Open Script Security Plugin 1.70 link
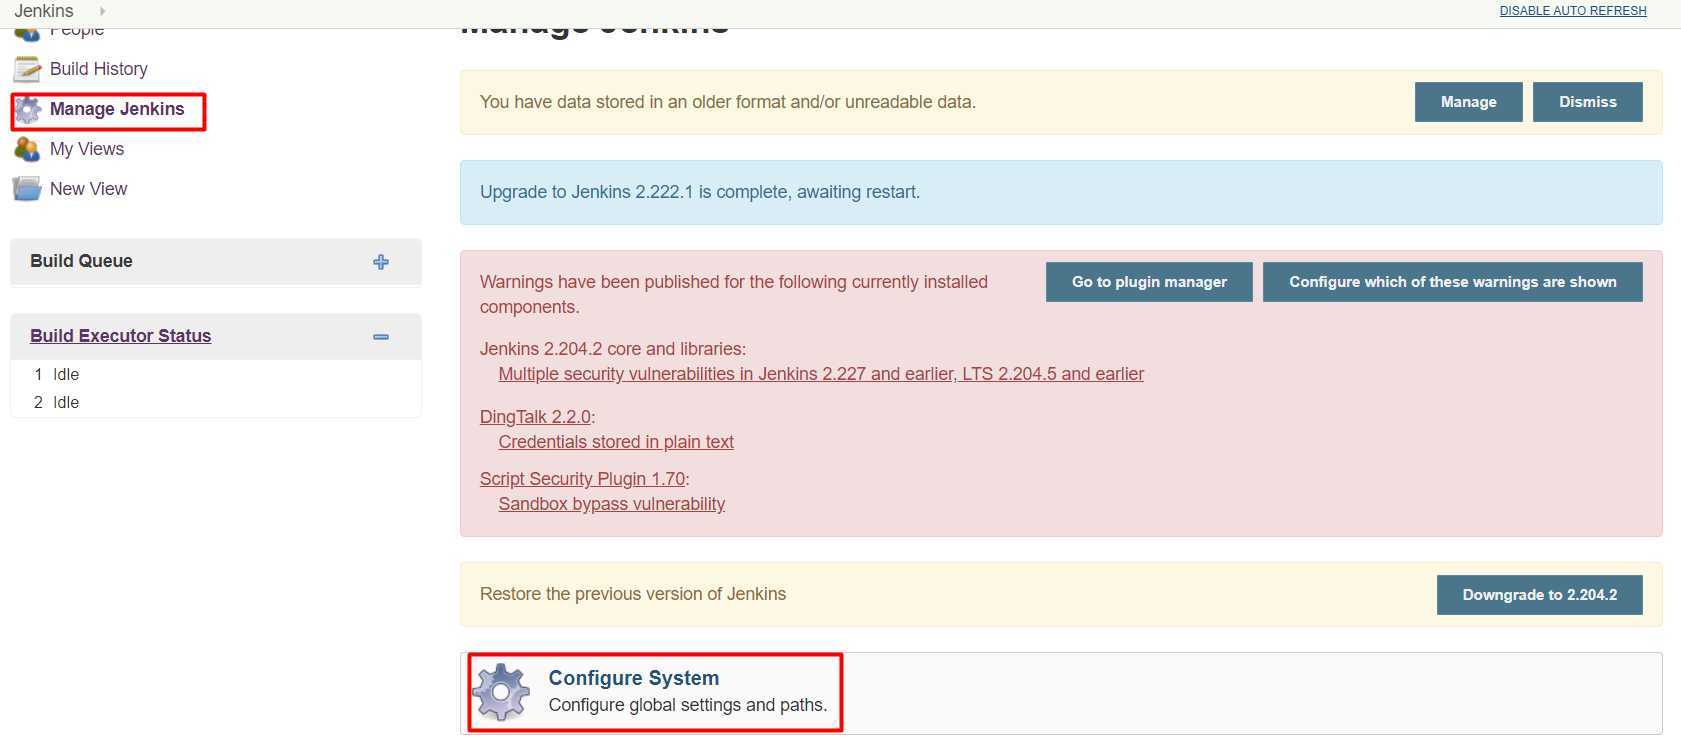 [x=582, y=479]
